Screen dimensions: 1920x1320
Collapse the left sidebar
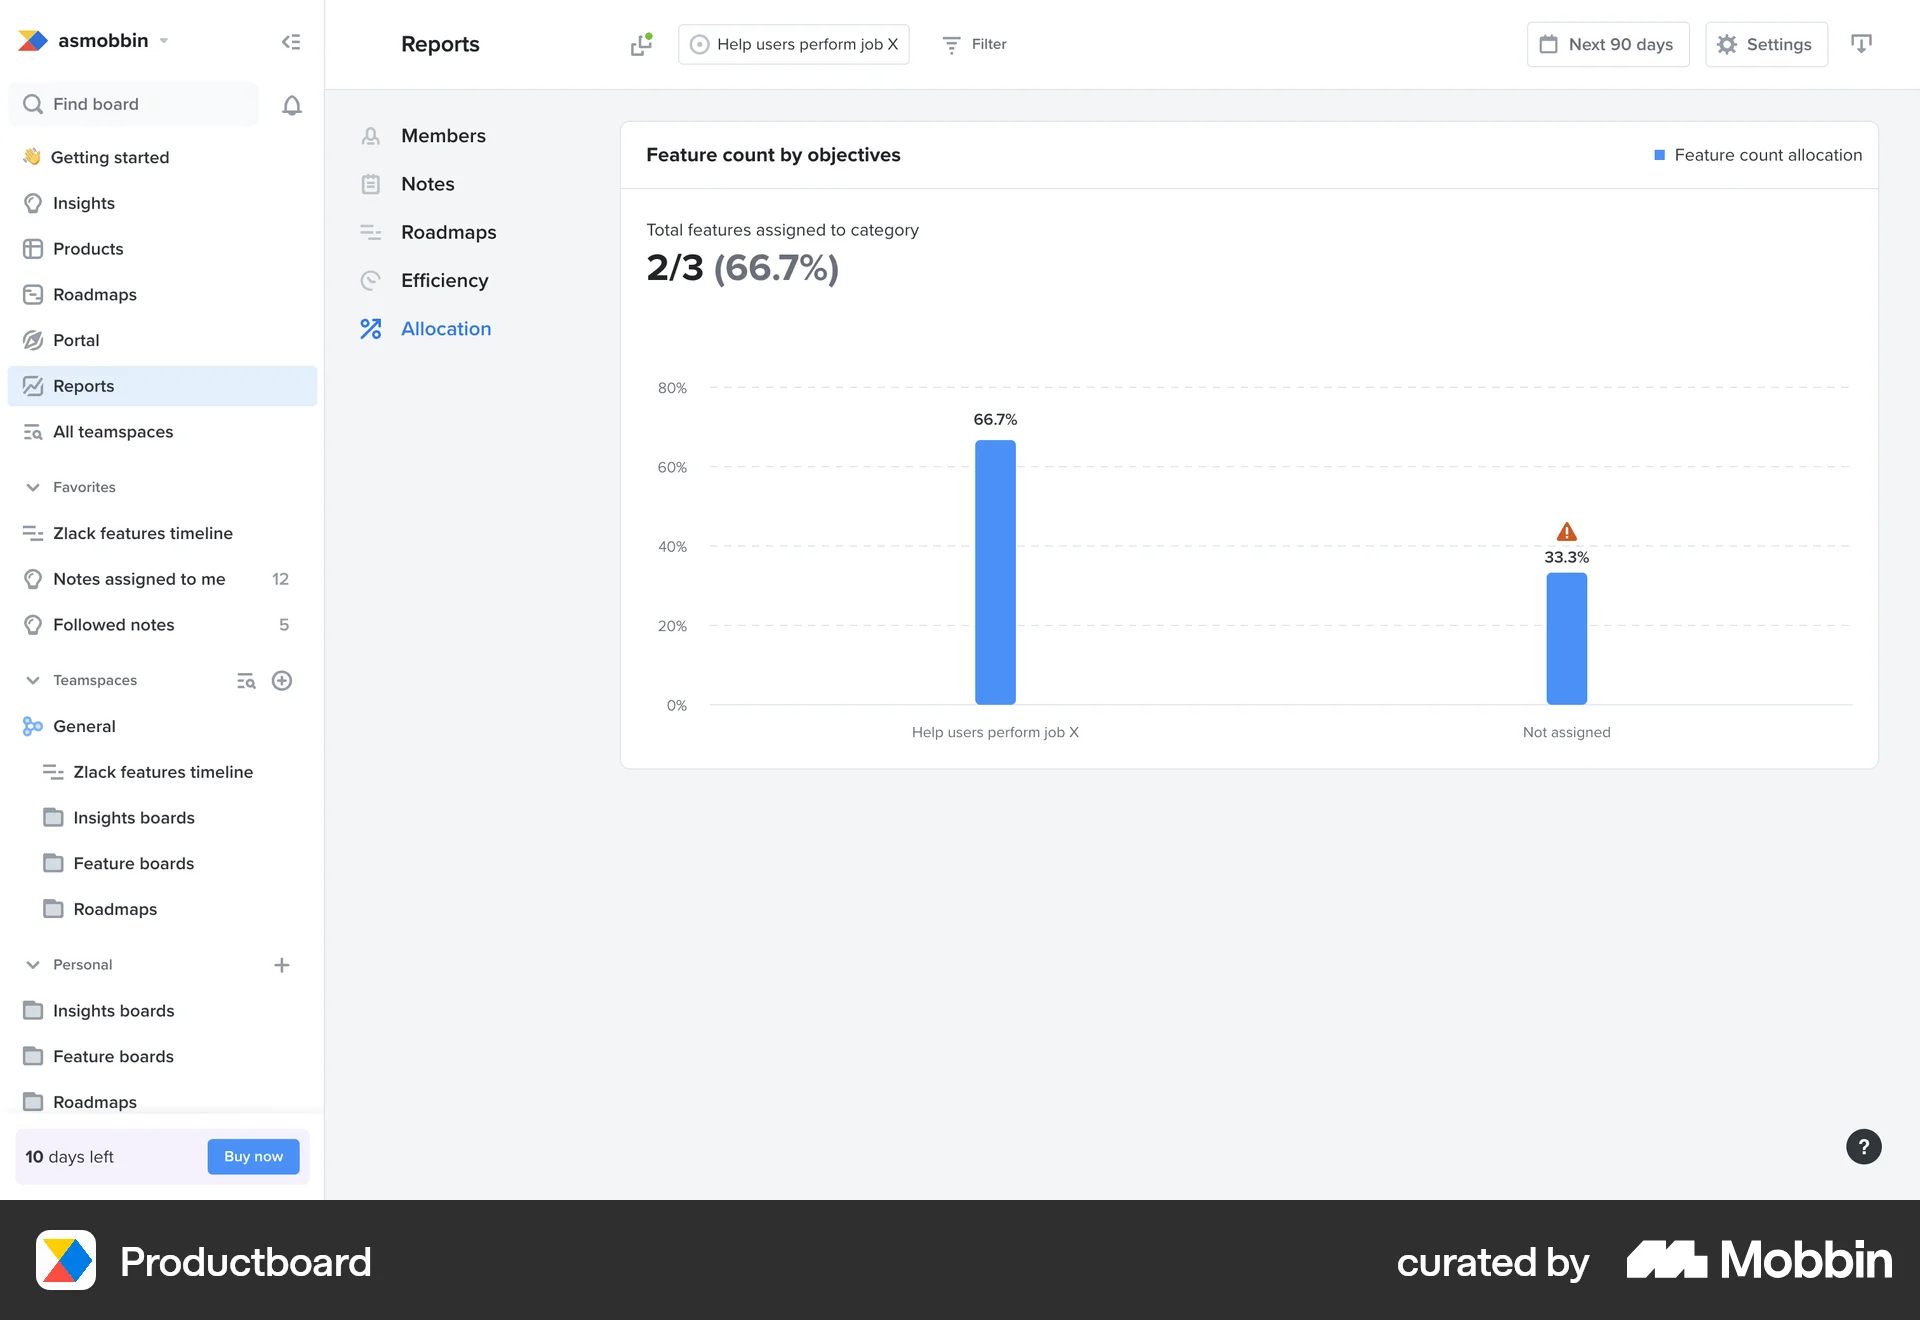coord(291,42)
